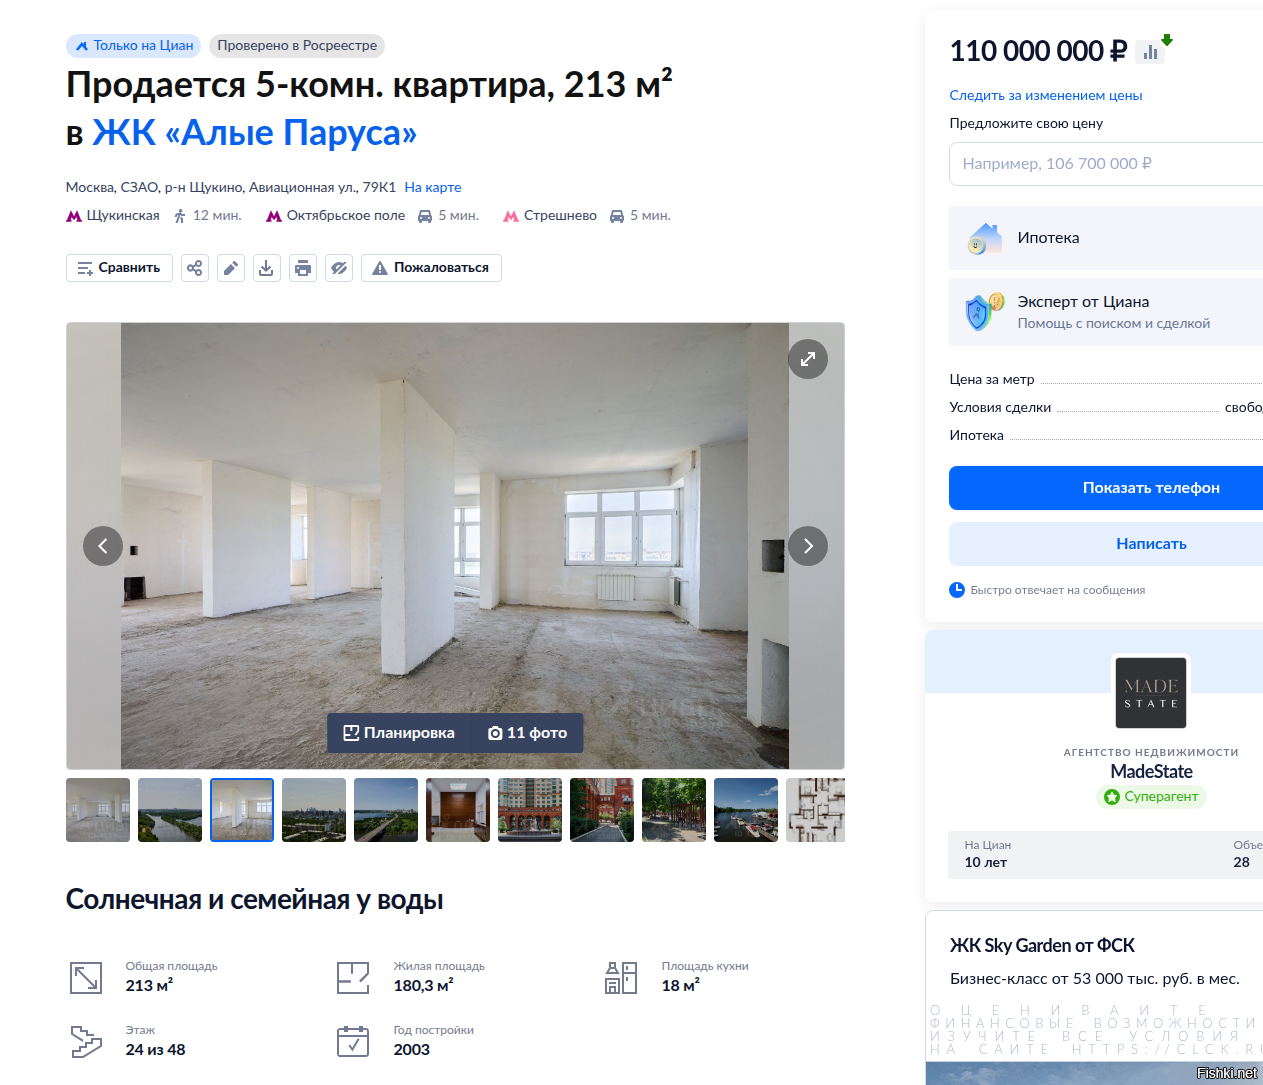This screenshot has width=1263, height=1085.
Task: Click the share icon next to Сравнить
Action: [195, 268]
